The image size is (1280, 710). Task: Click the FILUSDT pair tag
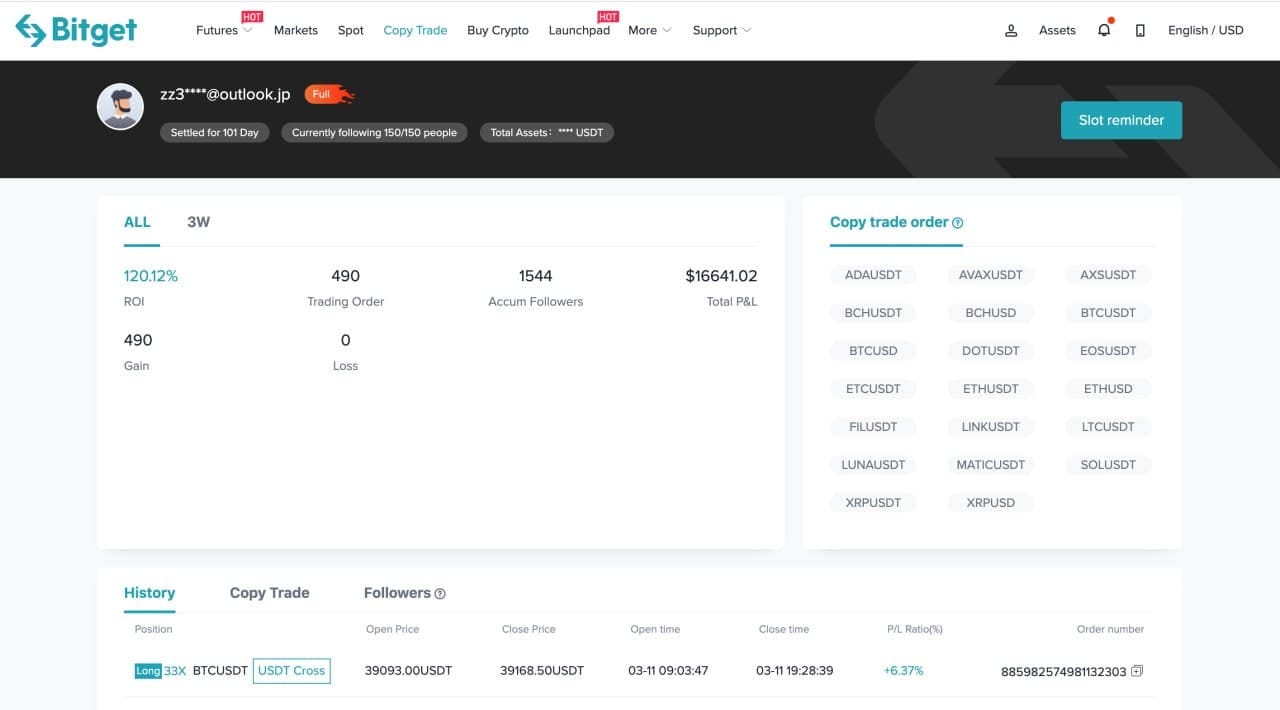(x=873, y=427)
